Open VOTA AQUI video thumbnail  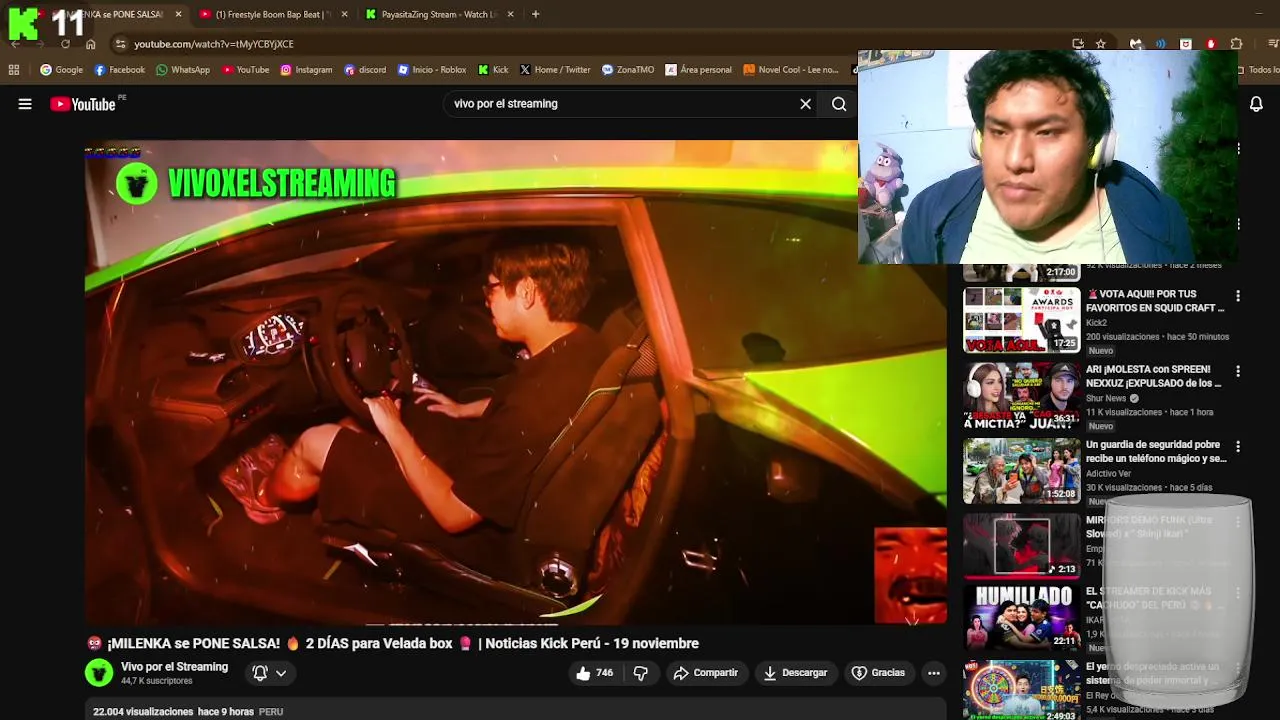1021,321
